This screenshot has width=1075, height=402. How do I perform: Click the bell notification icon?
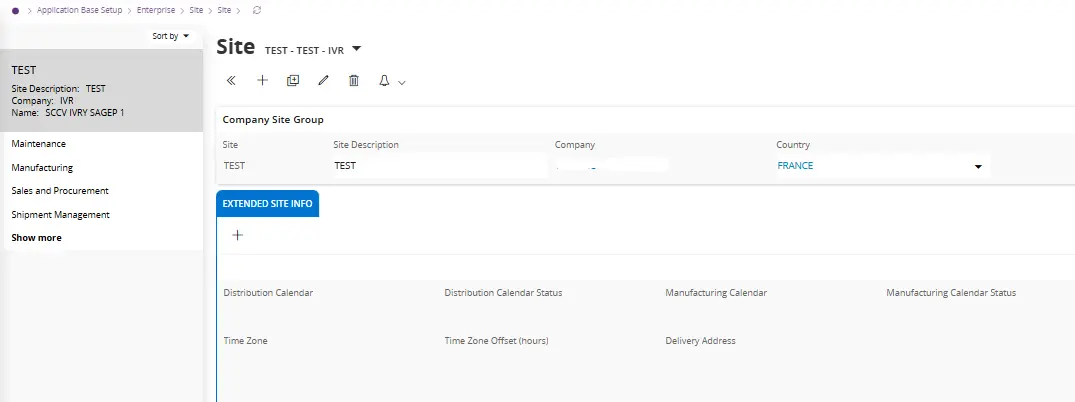click(x=384, y=81)
